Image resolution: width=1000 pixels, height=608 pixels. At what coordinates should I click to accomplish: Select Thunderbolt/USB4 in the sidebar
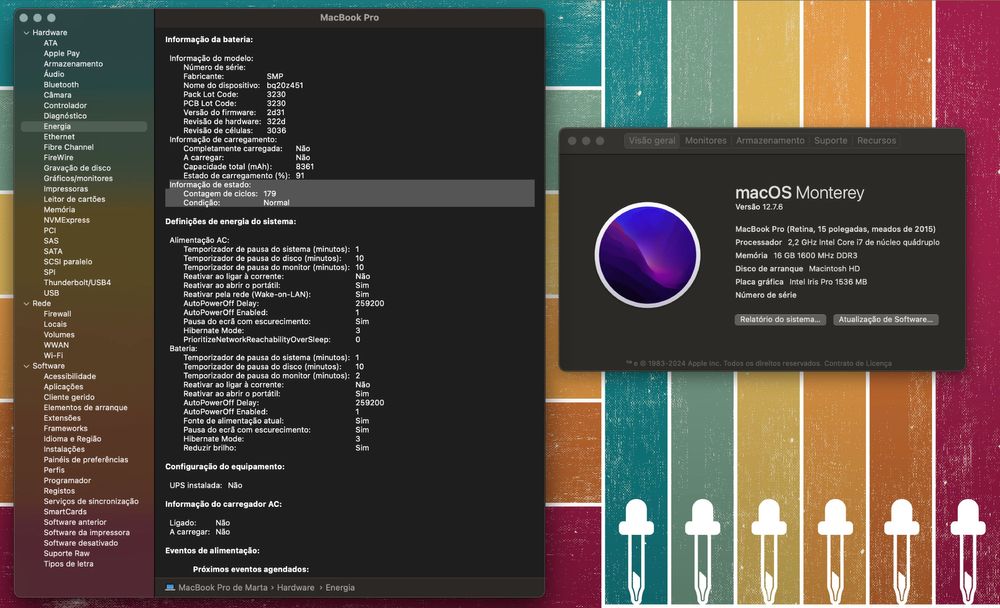point(77,283)
